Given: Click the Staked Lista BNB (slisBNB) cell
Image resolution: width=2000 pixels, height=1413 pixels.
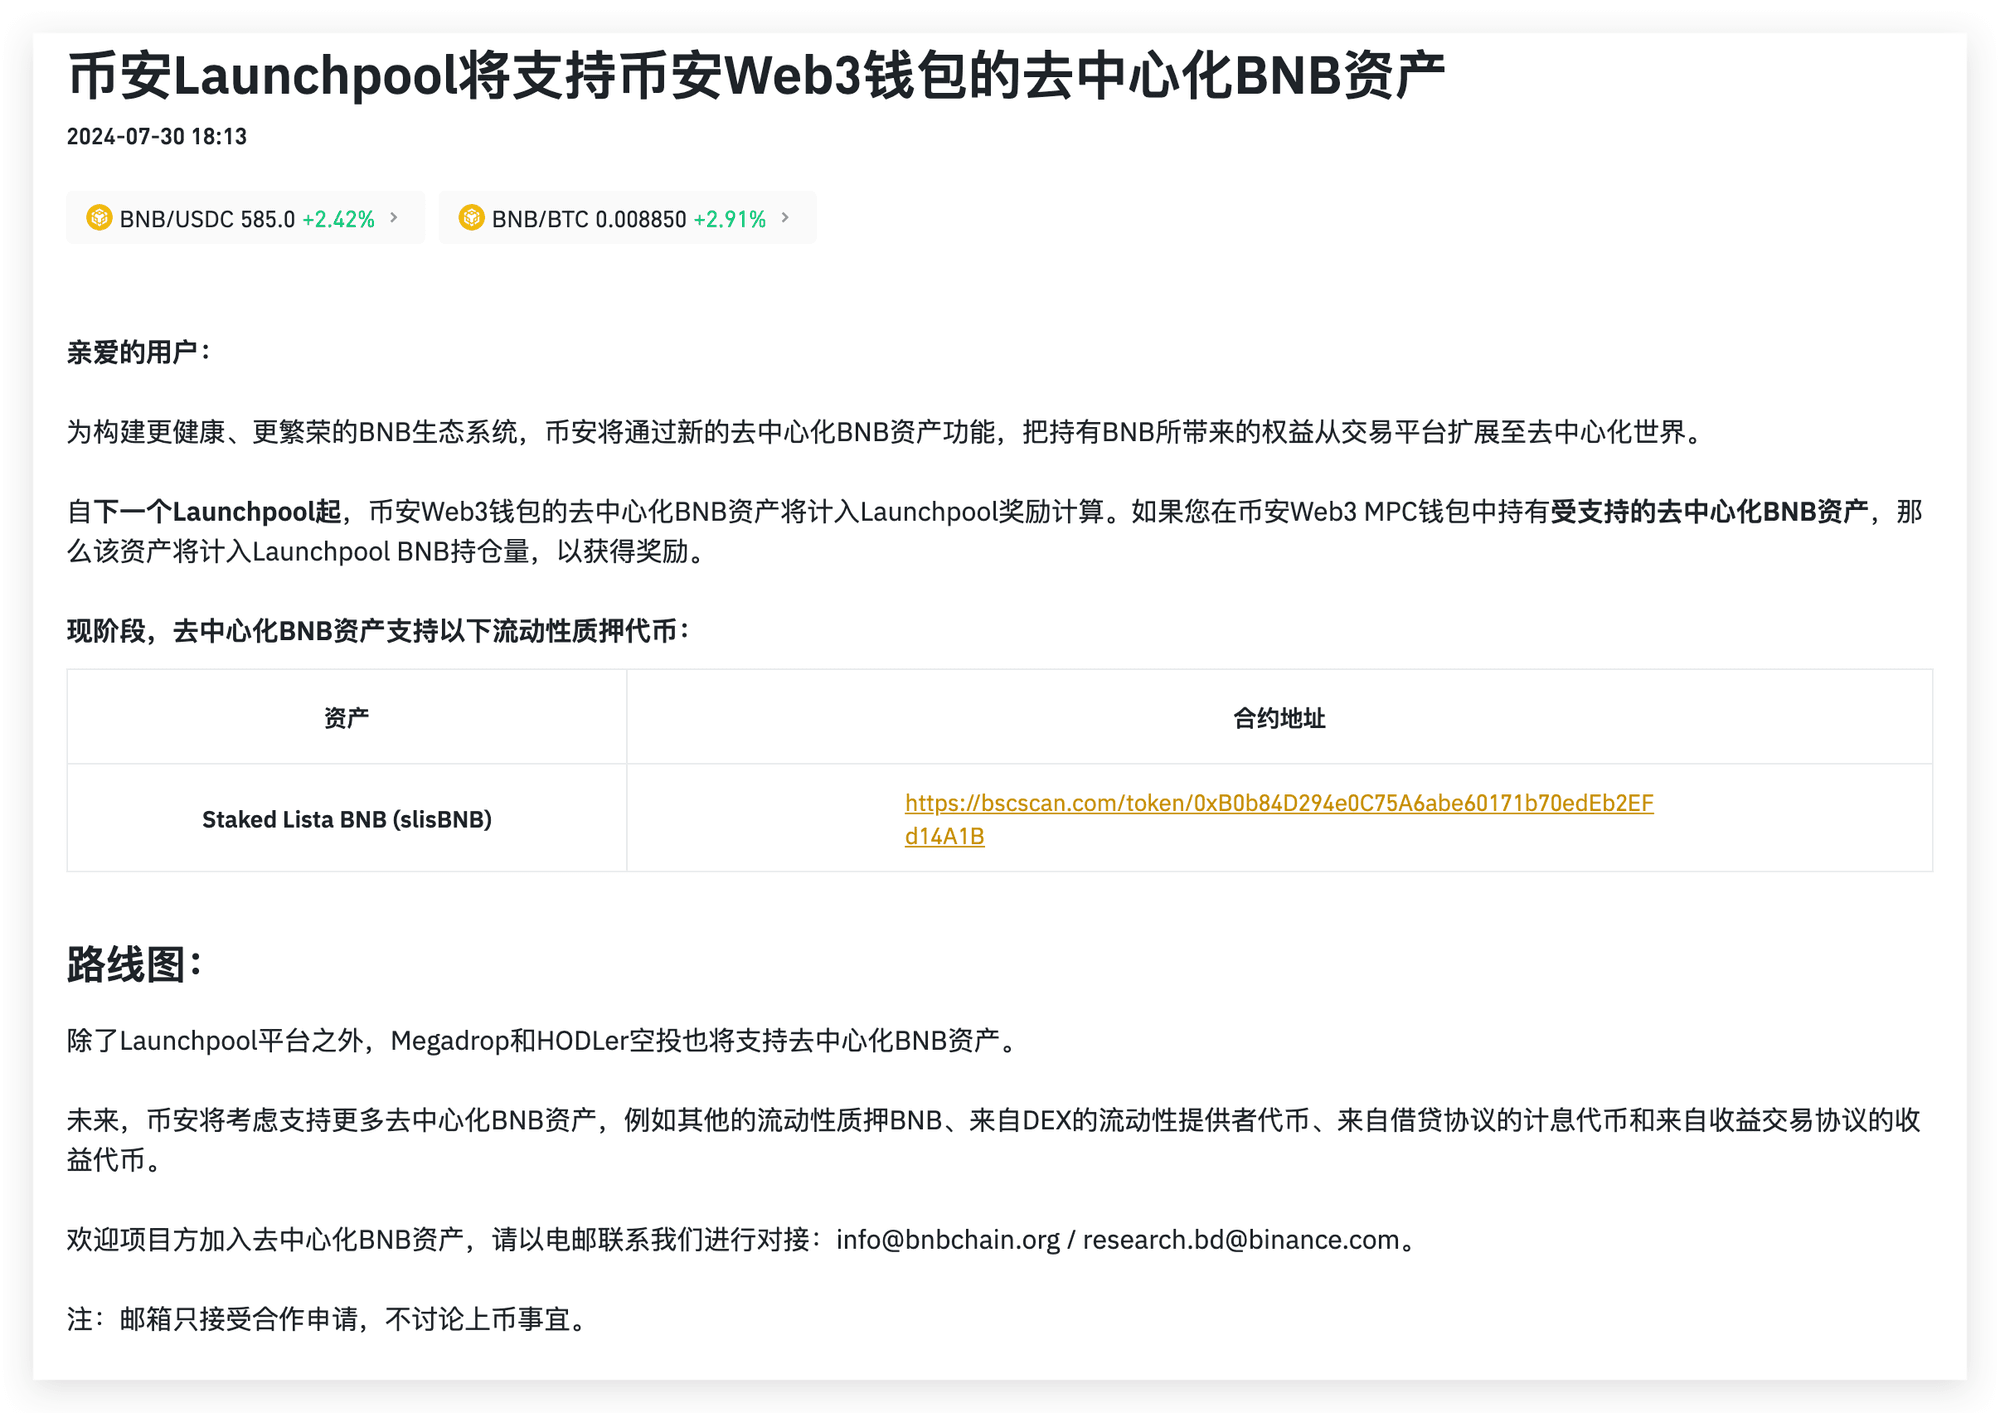Looking at the screenshot, I should pos(346,819).
